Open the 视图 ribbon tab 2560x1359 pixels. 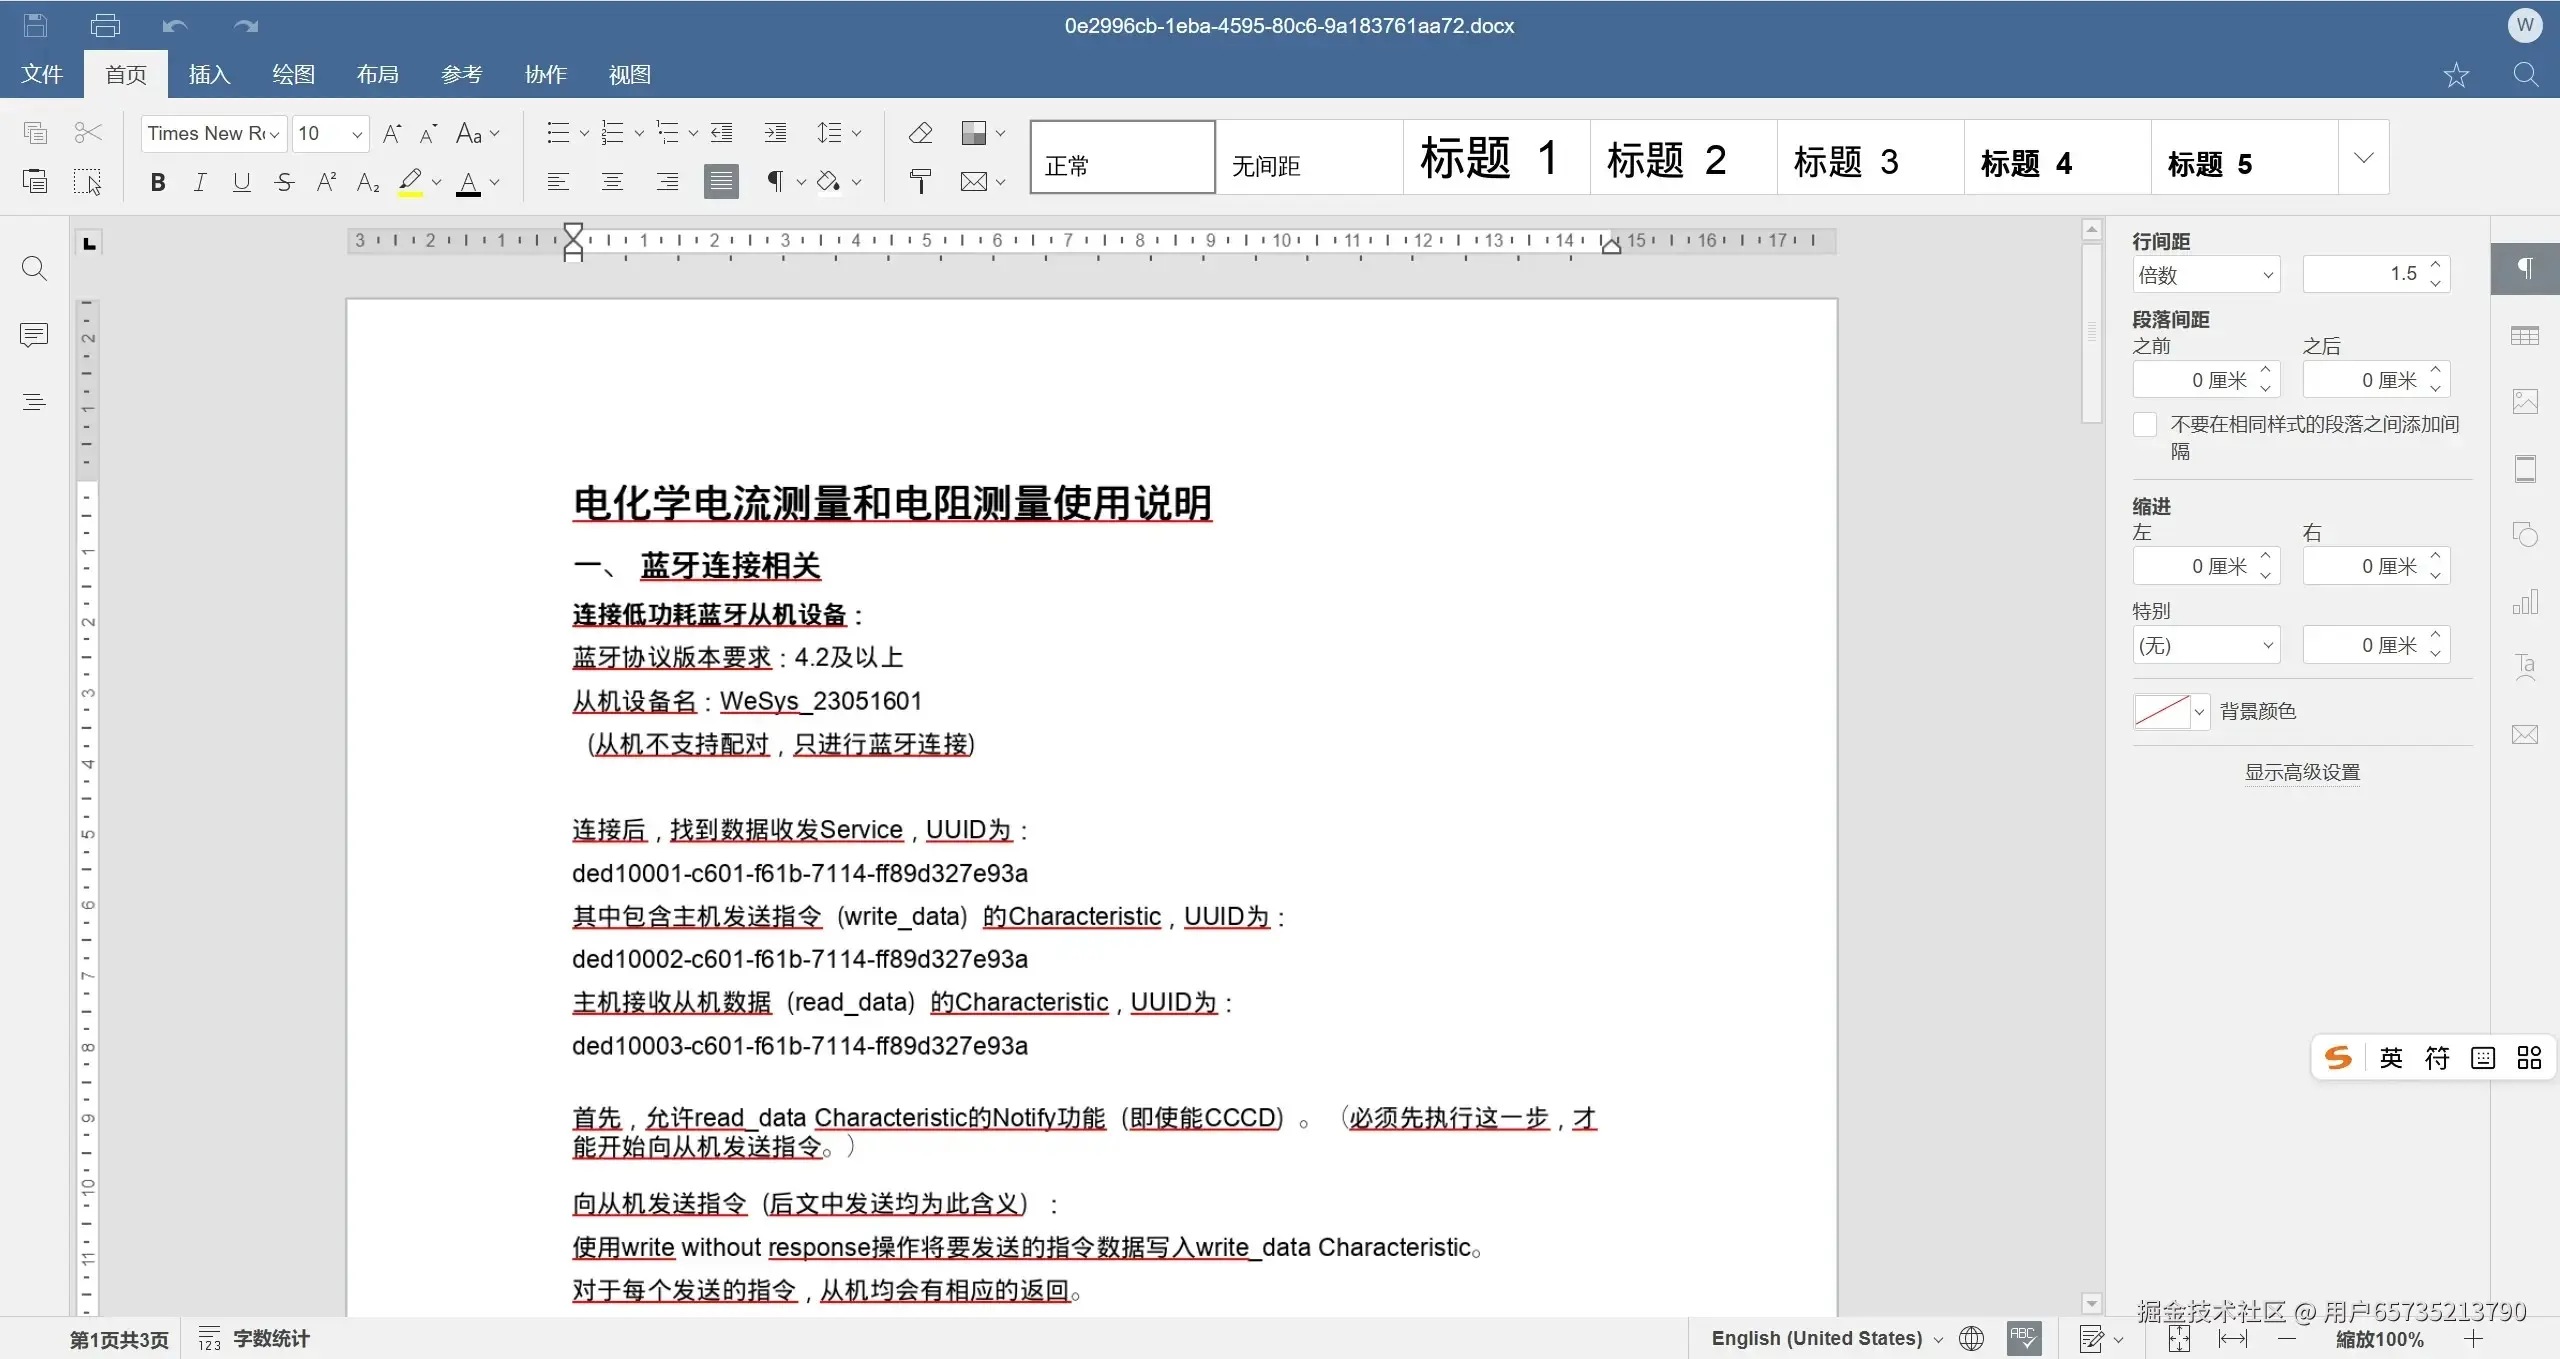(x=628, y=73)
